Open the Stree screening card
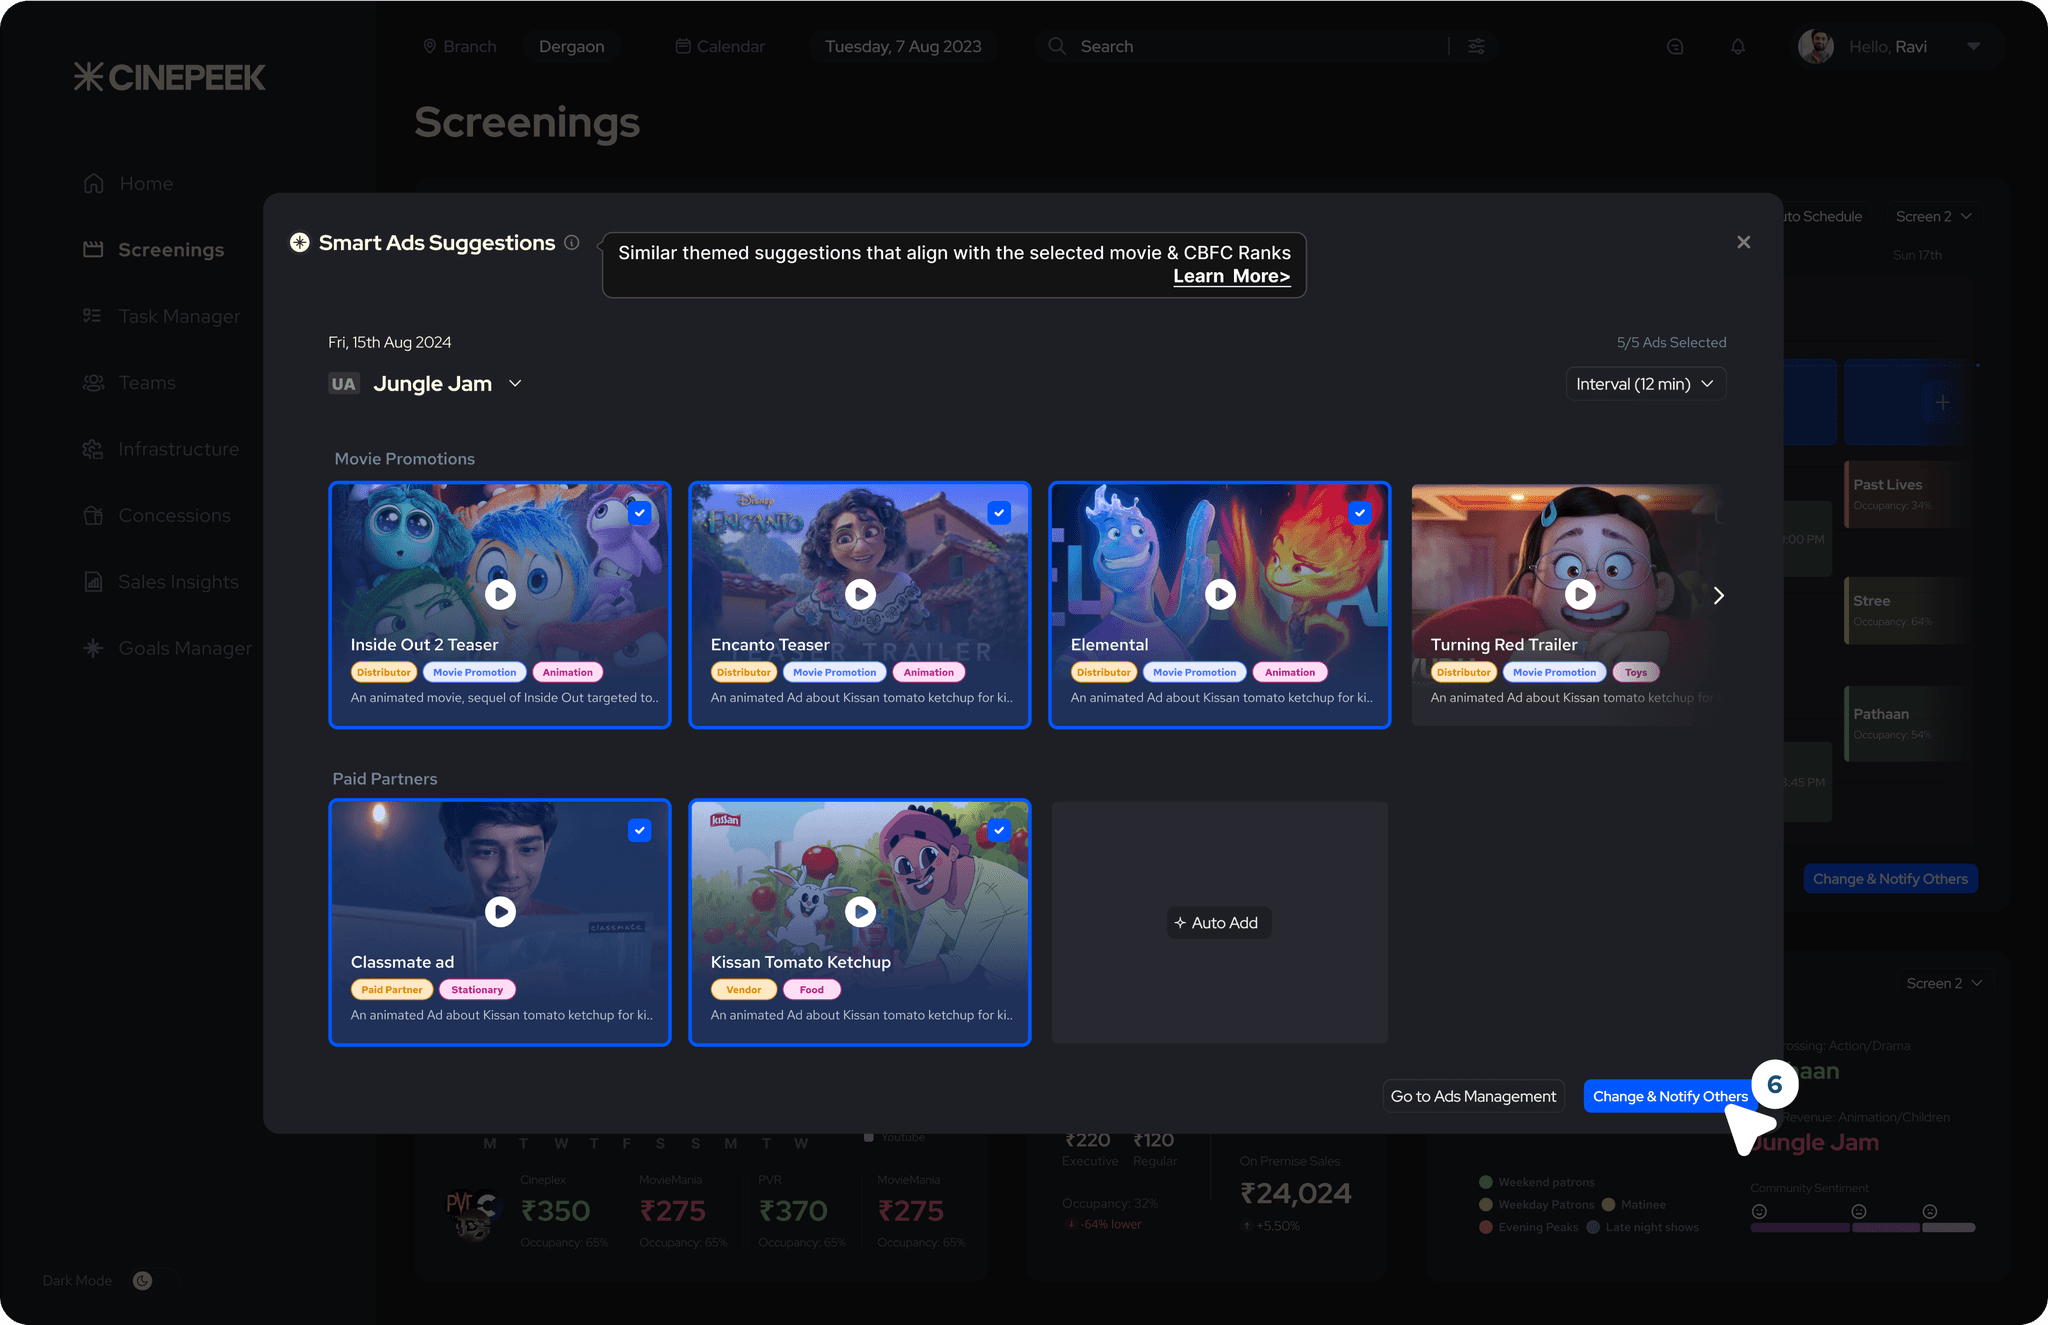The width and height of the screenshot is (2048, 1325). coord(1906,610)
